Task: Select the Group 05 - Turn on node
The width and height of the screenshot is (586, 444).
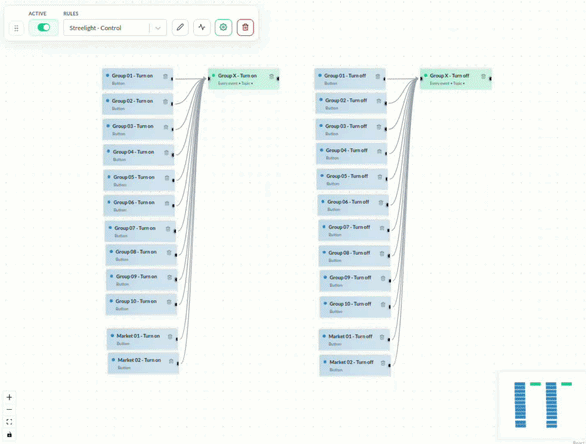Action: [x=139, y=181]
